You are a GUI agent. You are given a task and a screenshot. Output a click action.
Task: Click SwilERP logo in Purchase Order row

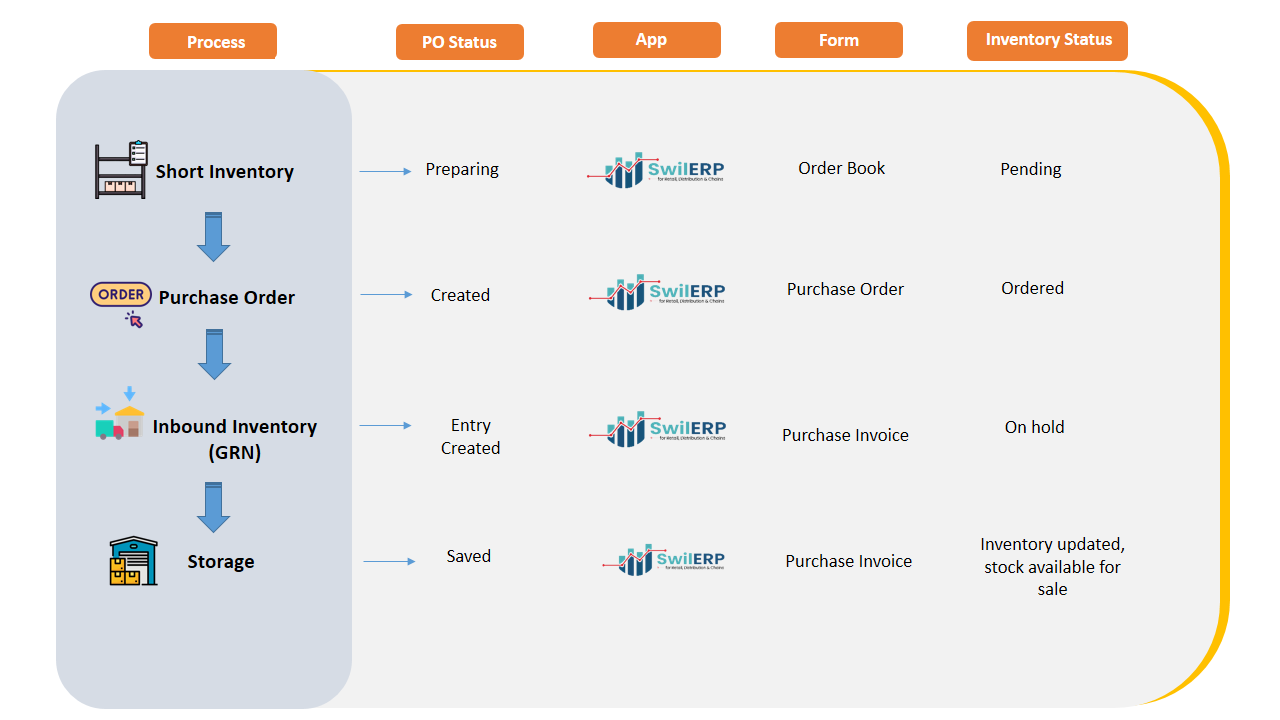[x=657, y=292]
